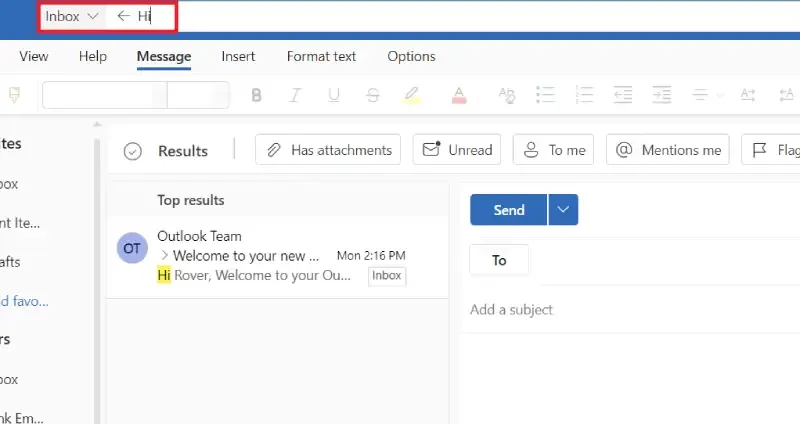Click the format painter icon

[14, 94]
